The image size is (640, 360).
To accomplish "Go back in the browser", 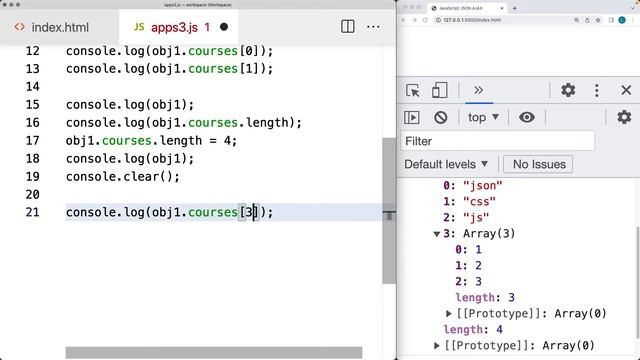I will [x=403, y=20].
